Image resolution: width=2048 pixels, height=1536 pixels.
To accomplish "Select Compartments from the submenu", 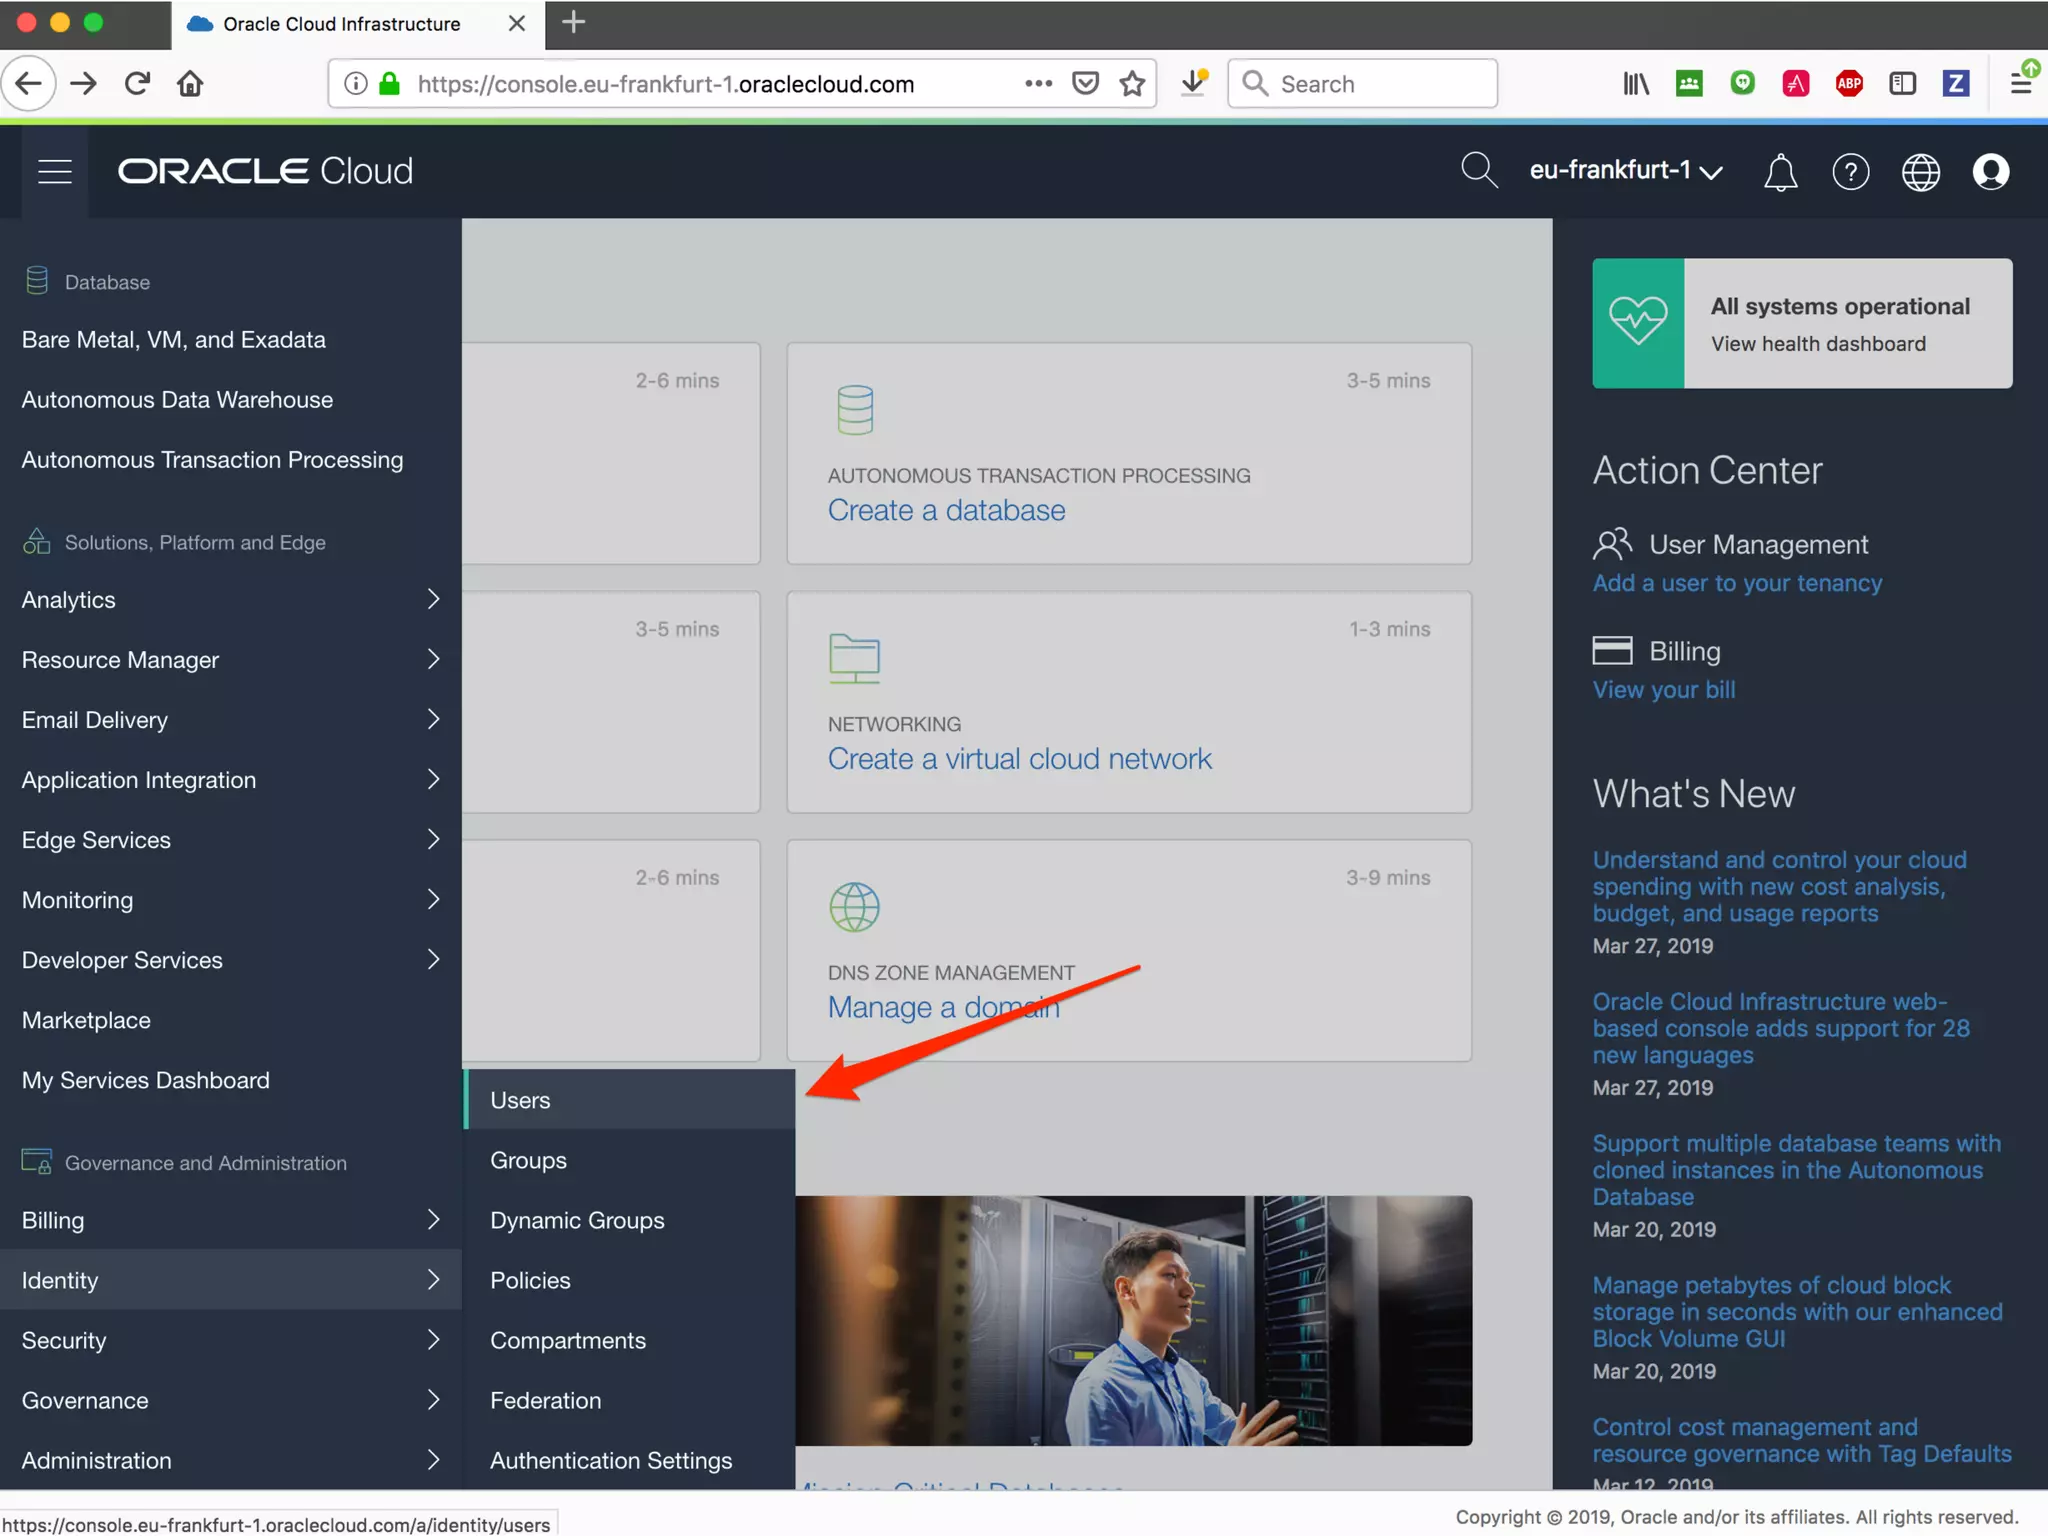I will click(568, 1340).
